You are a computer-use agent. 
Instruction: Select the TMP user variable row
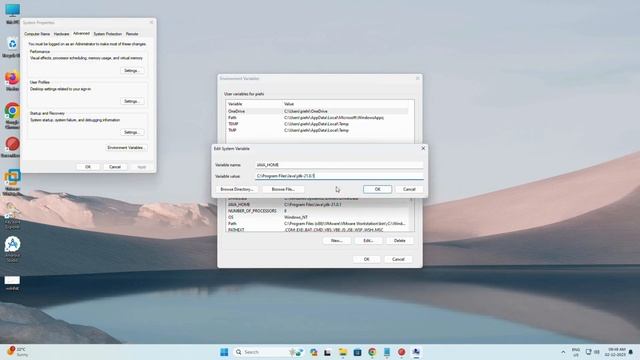(318, 130)
